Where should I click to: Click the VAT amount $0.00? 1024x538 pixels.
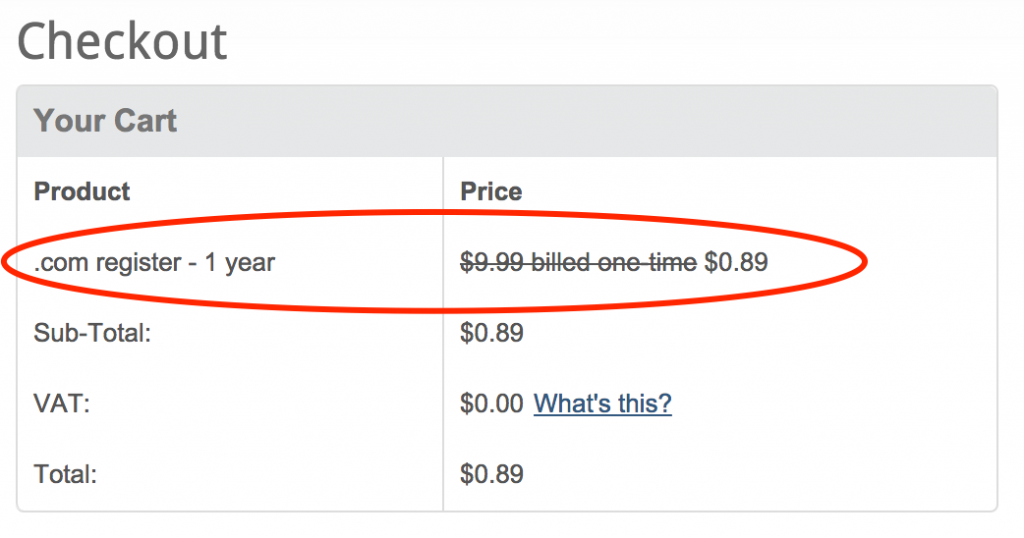tap(492, 404)
